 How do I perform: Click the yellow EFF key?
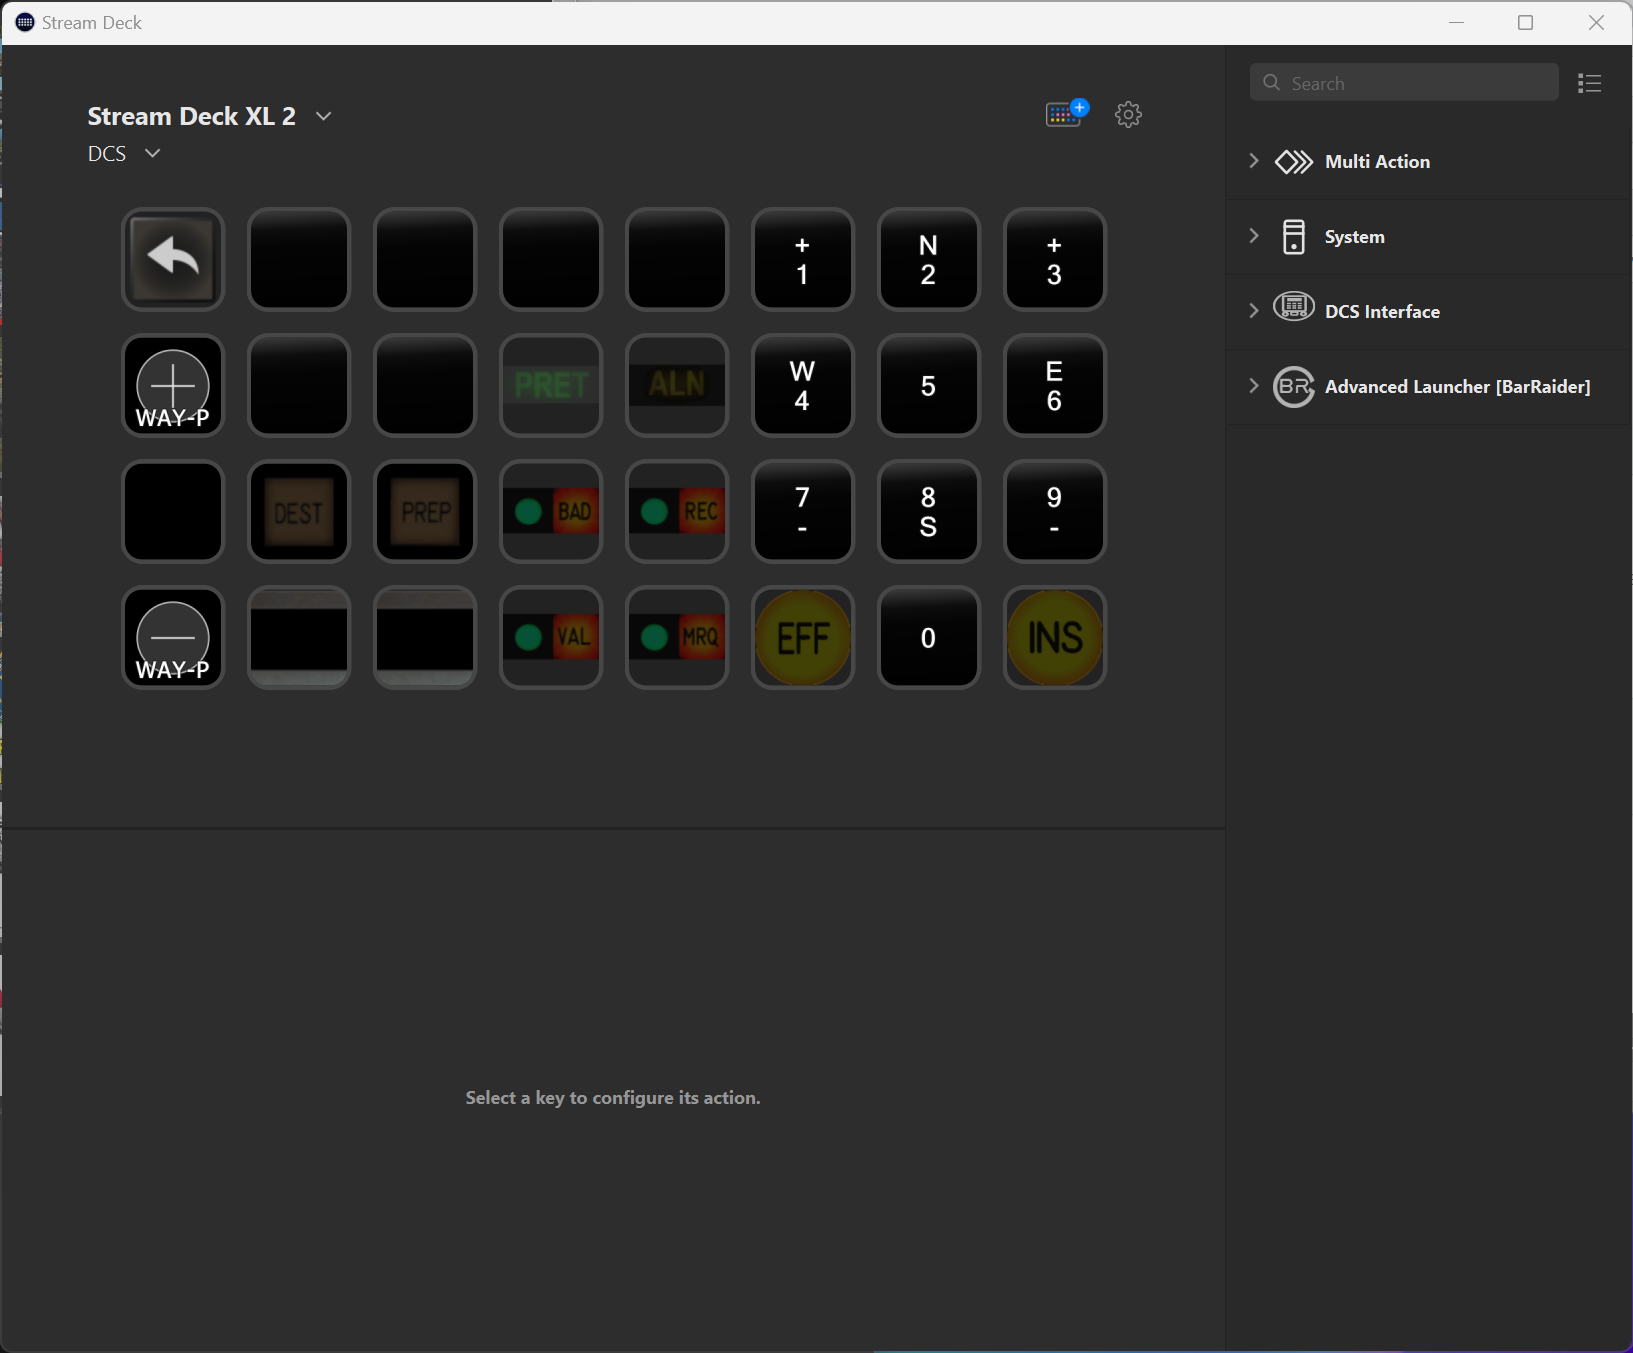(803, 638)
